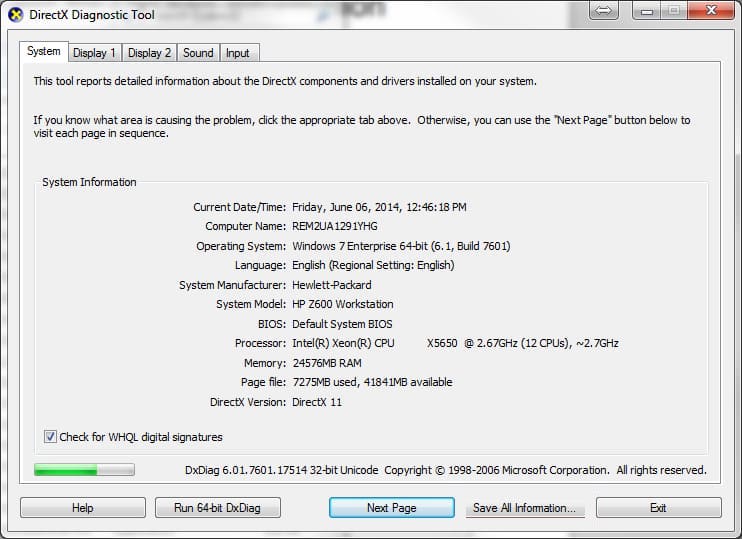Viewport: 742px width, 539px height.
Task: Minimize the DirectX Diagnostic Tool window
Action: point(647,10)
